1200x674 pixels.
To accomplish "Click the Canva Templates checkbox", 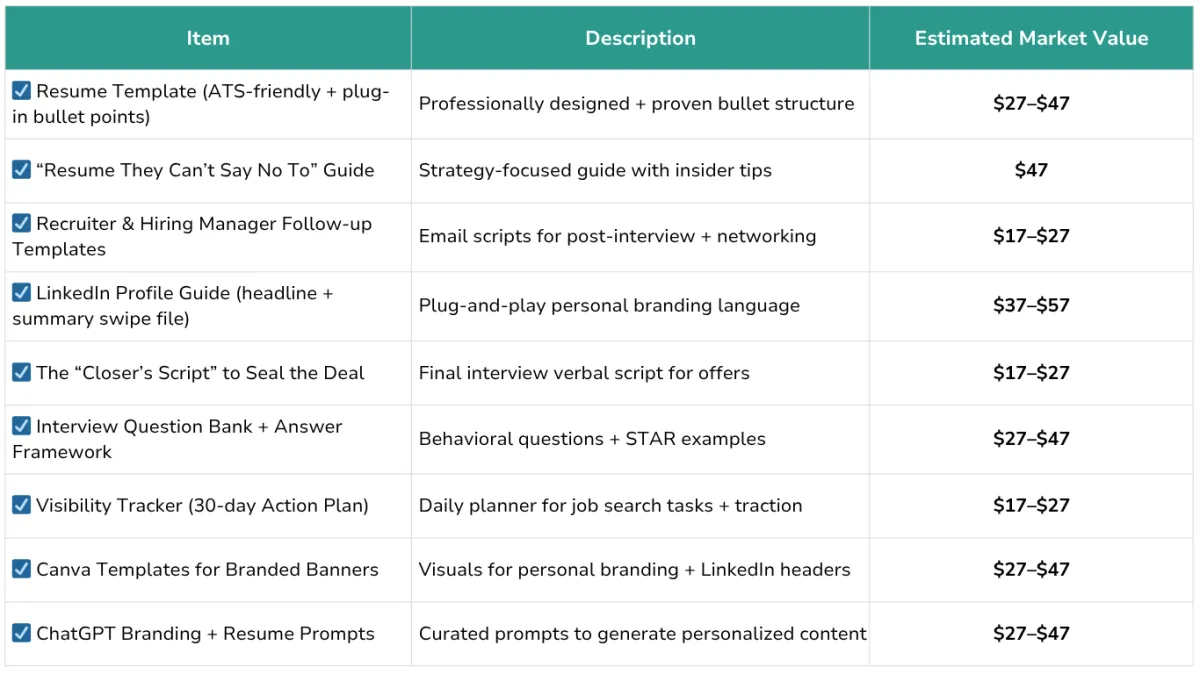I will point(21,568).
